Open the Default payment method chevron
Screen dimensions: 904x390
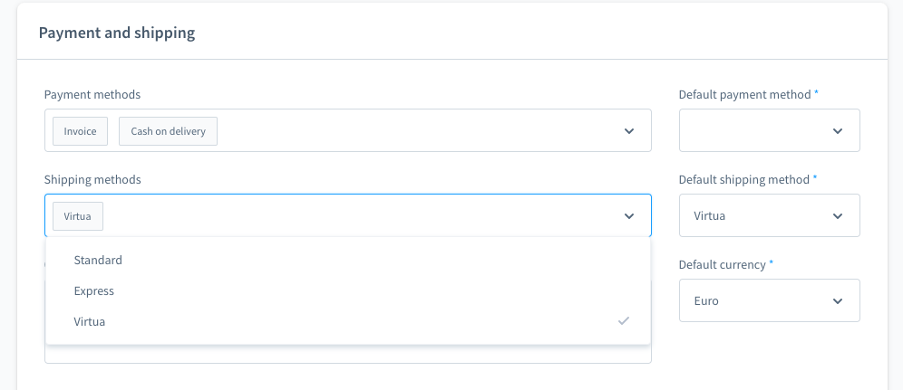click(x=838, y=131)
